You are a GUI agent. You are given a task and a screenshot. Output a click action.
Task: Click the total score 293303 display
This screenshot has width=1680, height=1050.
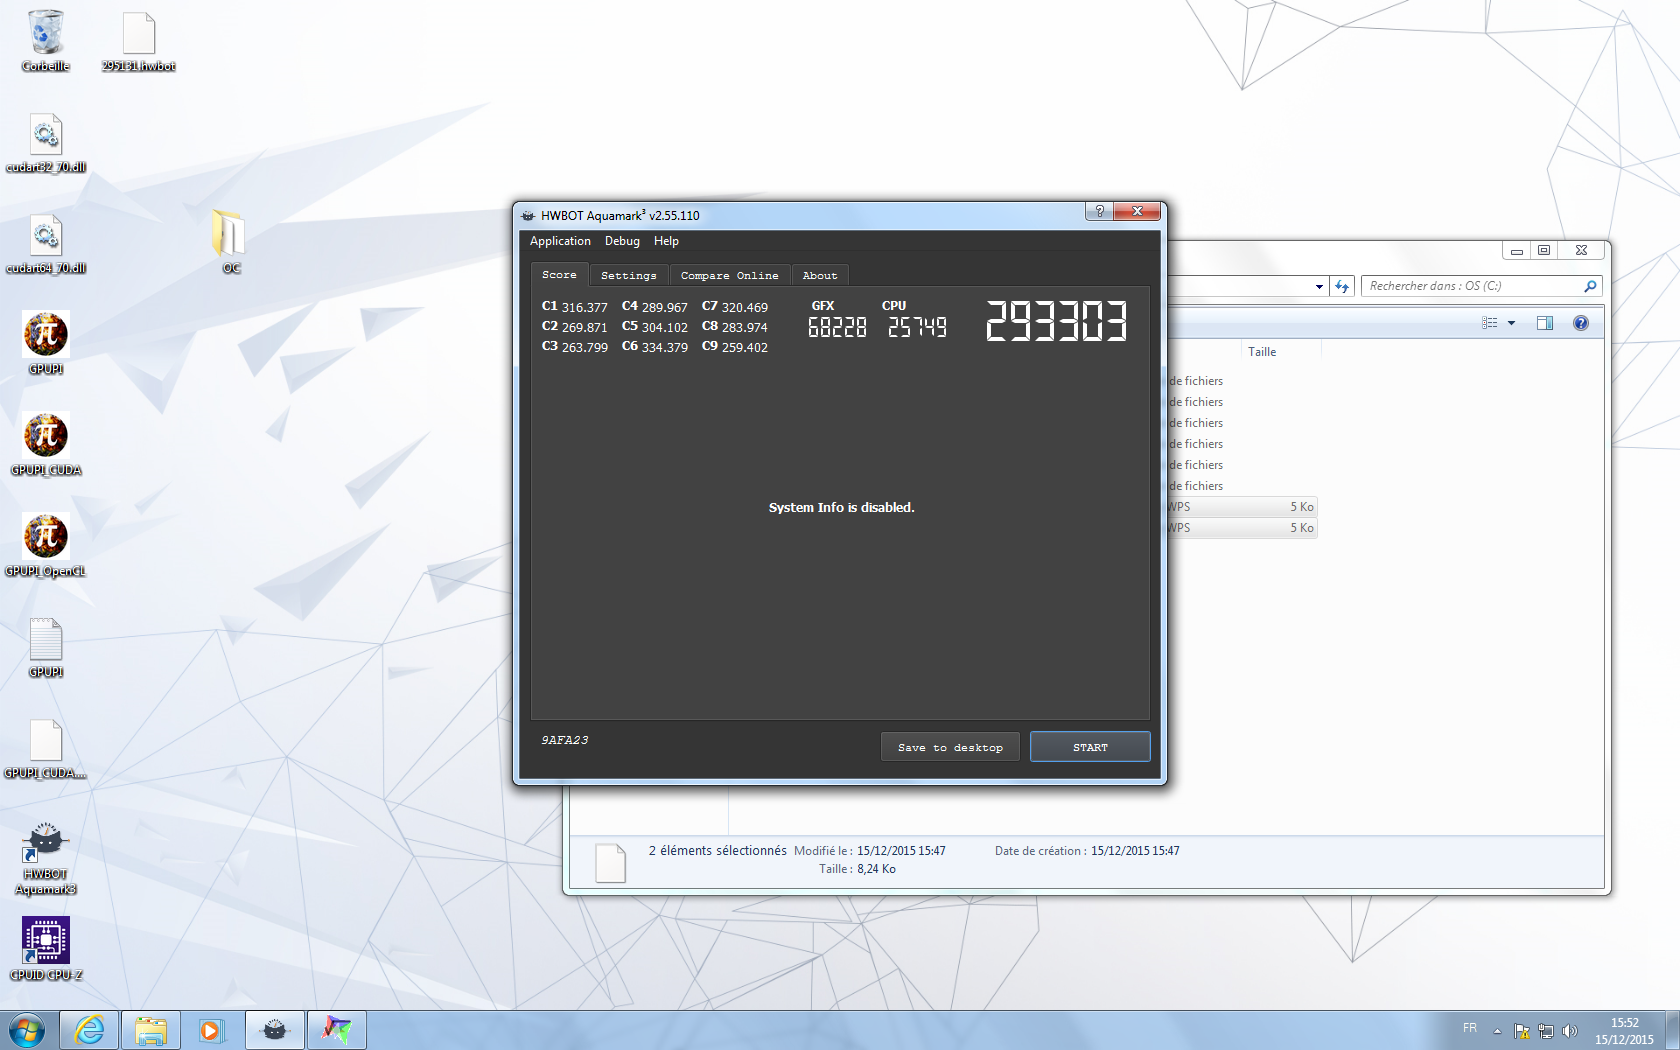pos(1056,321)
